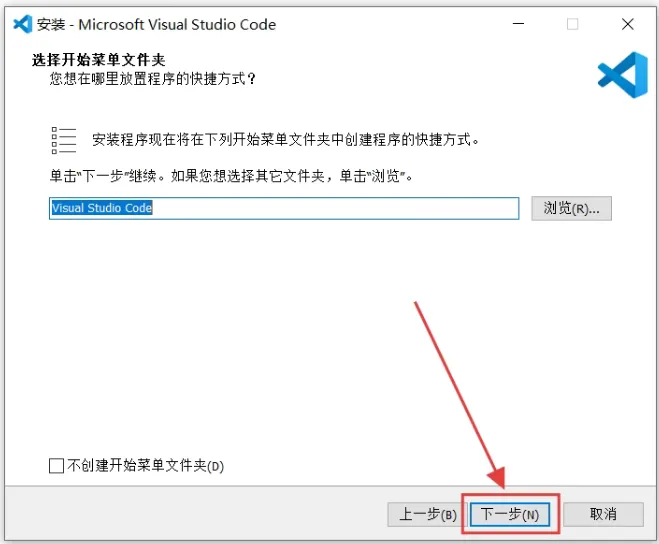Click the instruction line starting with 单击"下一步"继续
This screenshot has height=544, width=659.
click(x=231, y=176)
